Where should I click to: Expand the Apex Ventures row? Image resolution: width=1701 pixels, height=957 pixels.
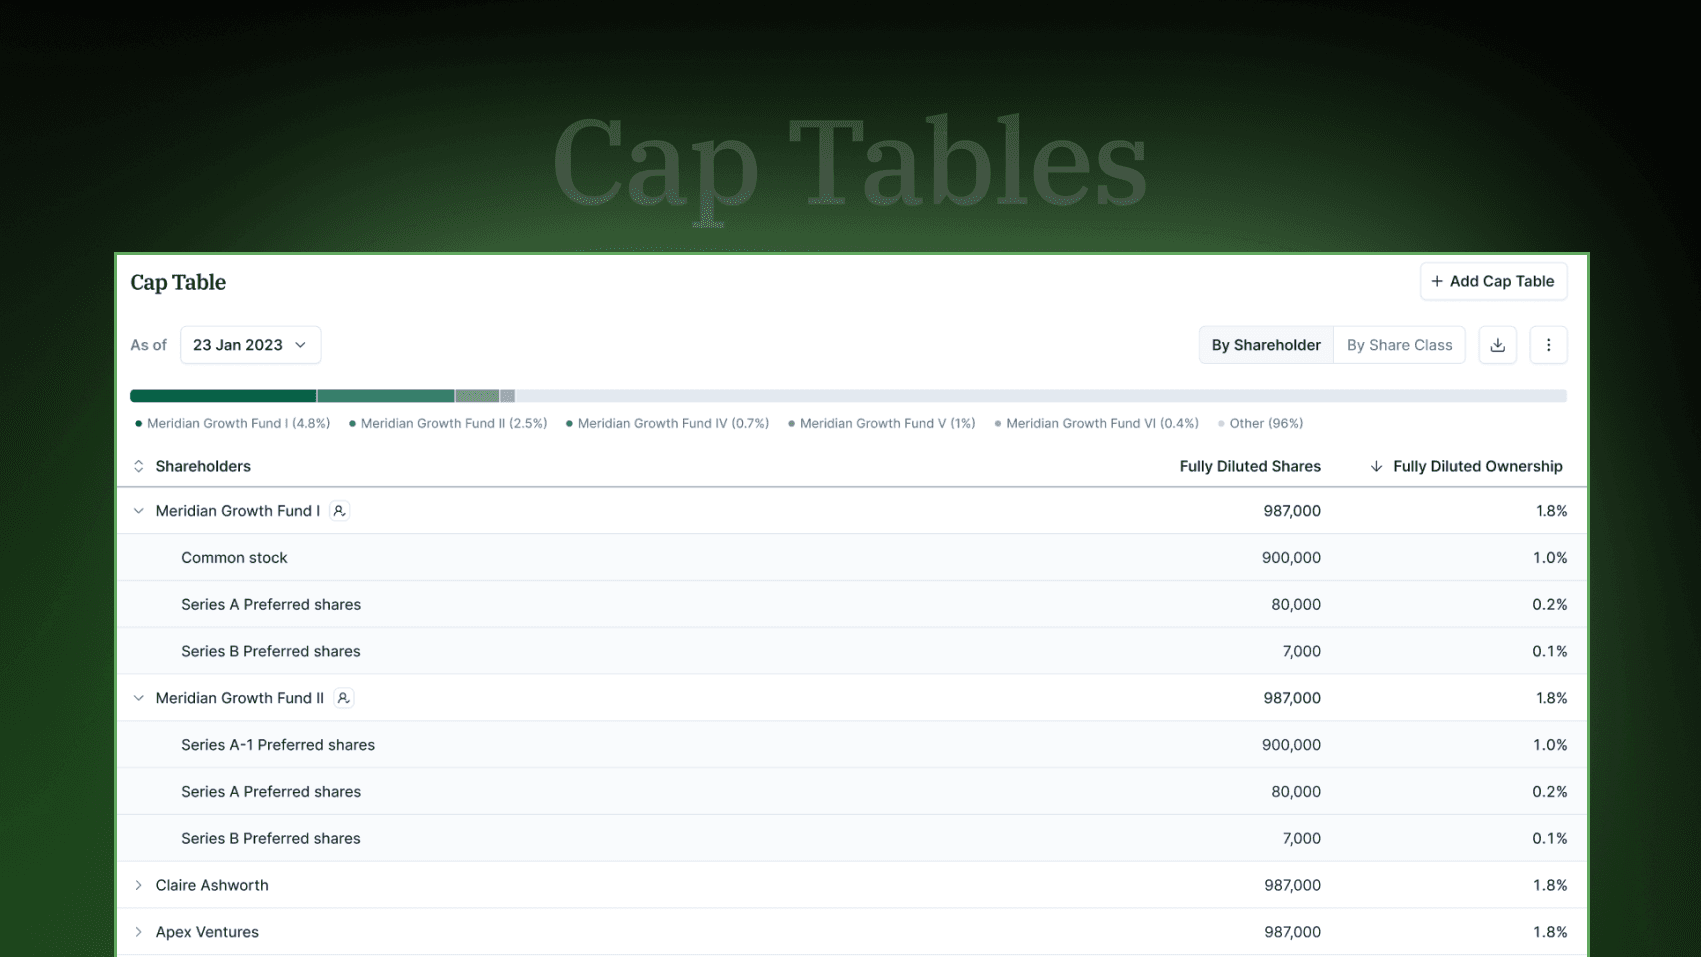(139, 932)
